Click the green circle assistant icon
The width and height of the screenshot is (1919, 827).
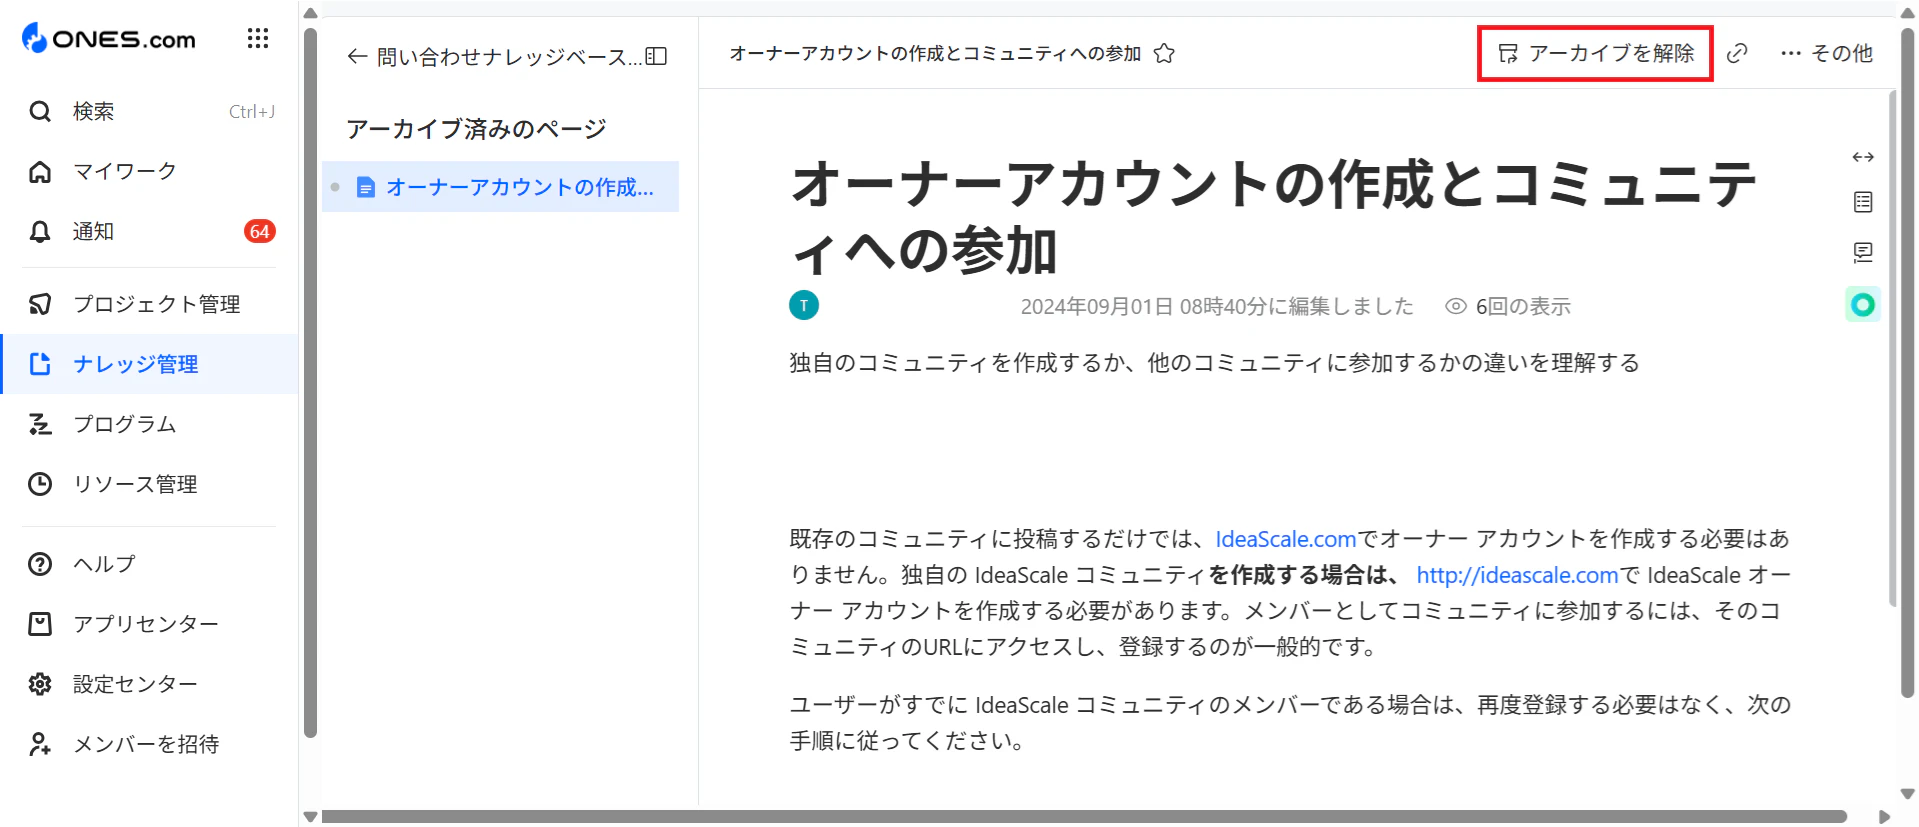pyautogui.click(x=1863, y=305)
